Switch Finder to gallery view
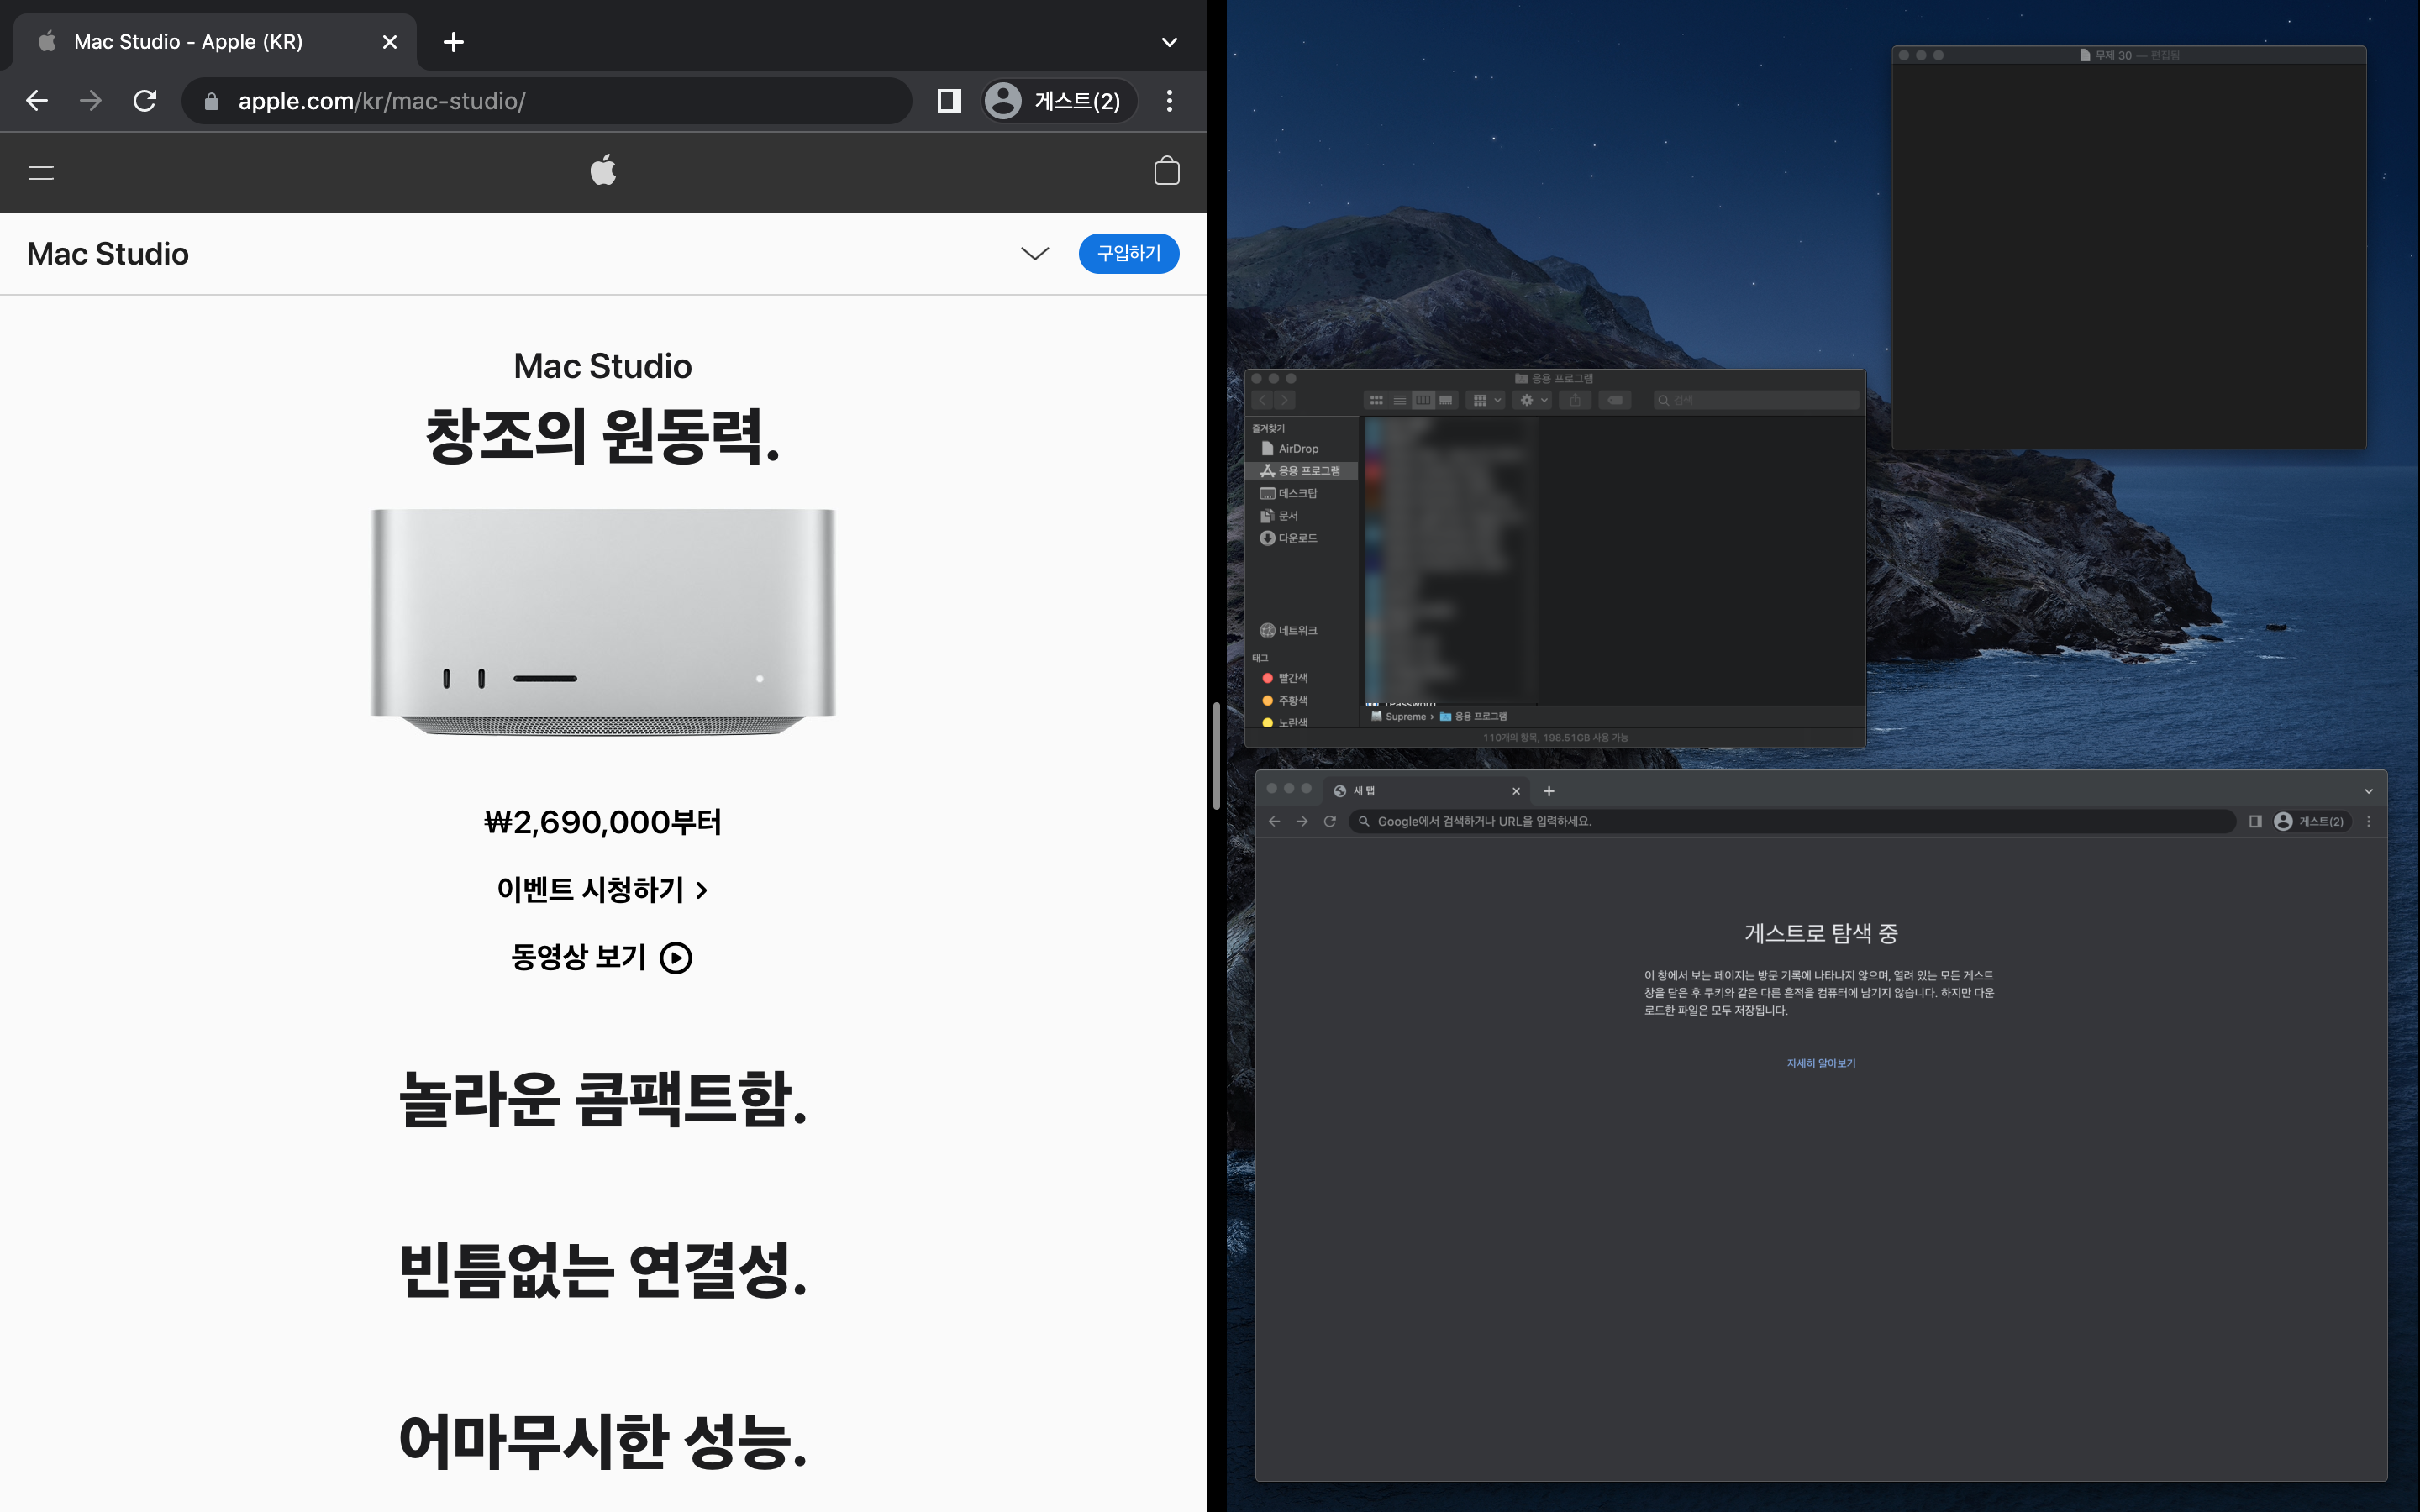Screen dimensions: 2420x1512 [1446, 400]
